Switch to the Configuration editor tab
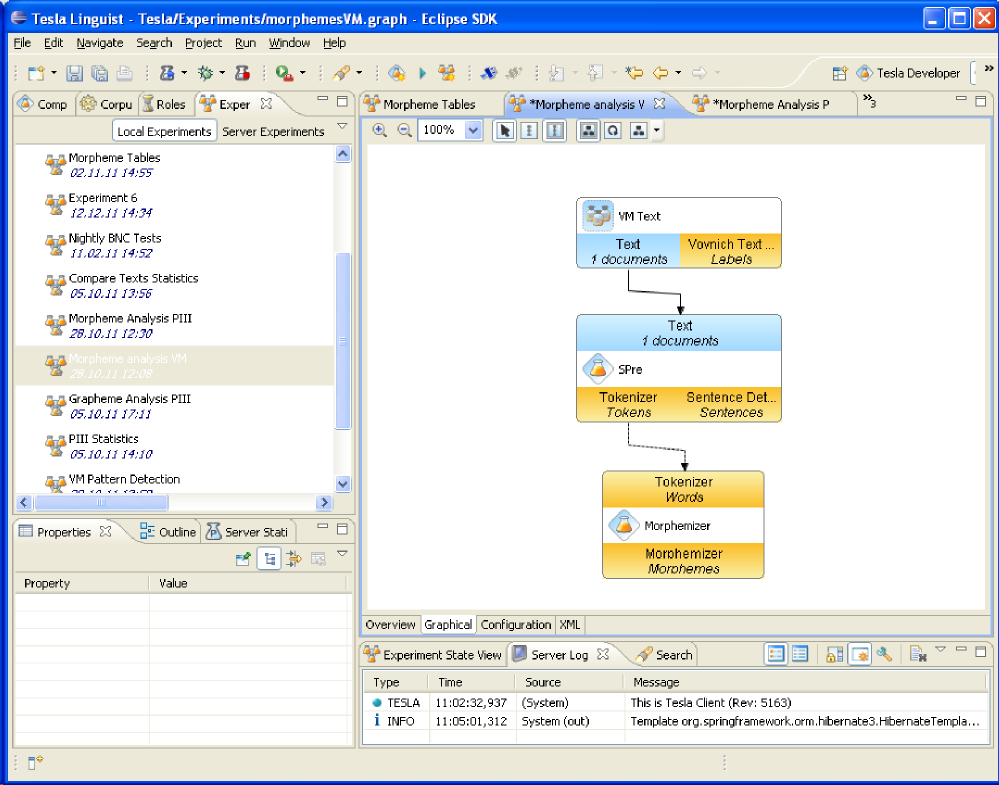 pos(515,624)
